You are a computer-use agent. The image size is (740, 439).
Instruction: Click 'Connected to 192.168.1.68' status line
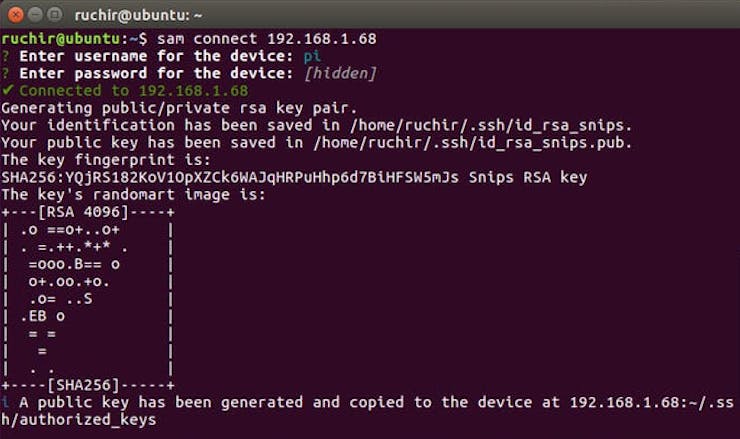tap(134, 91)
